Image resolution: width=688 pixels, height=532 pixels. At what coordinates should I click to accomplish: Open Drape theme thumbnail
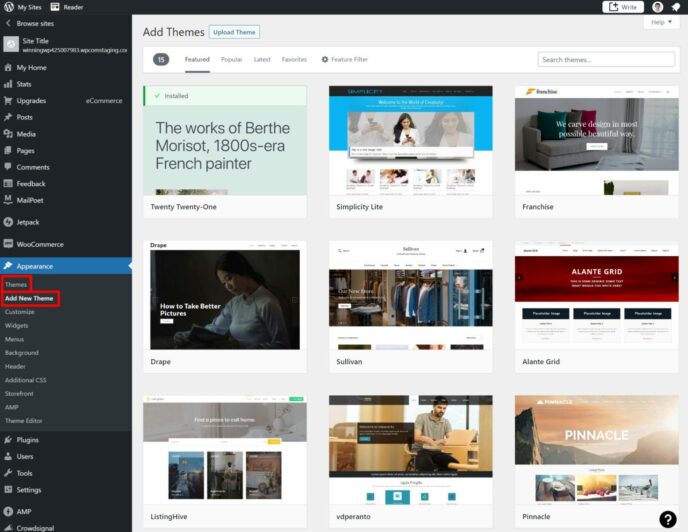[x=225, y=295]
